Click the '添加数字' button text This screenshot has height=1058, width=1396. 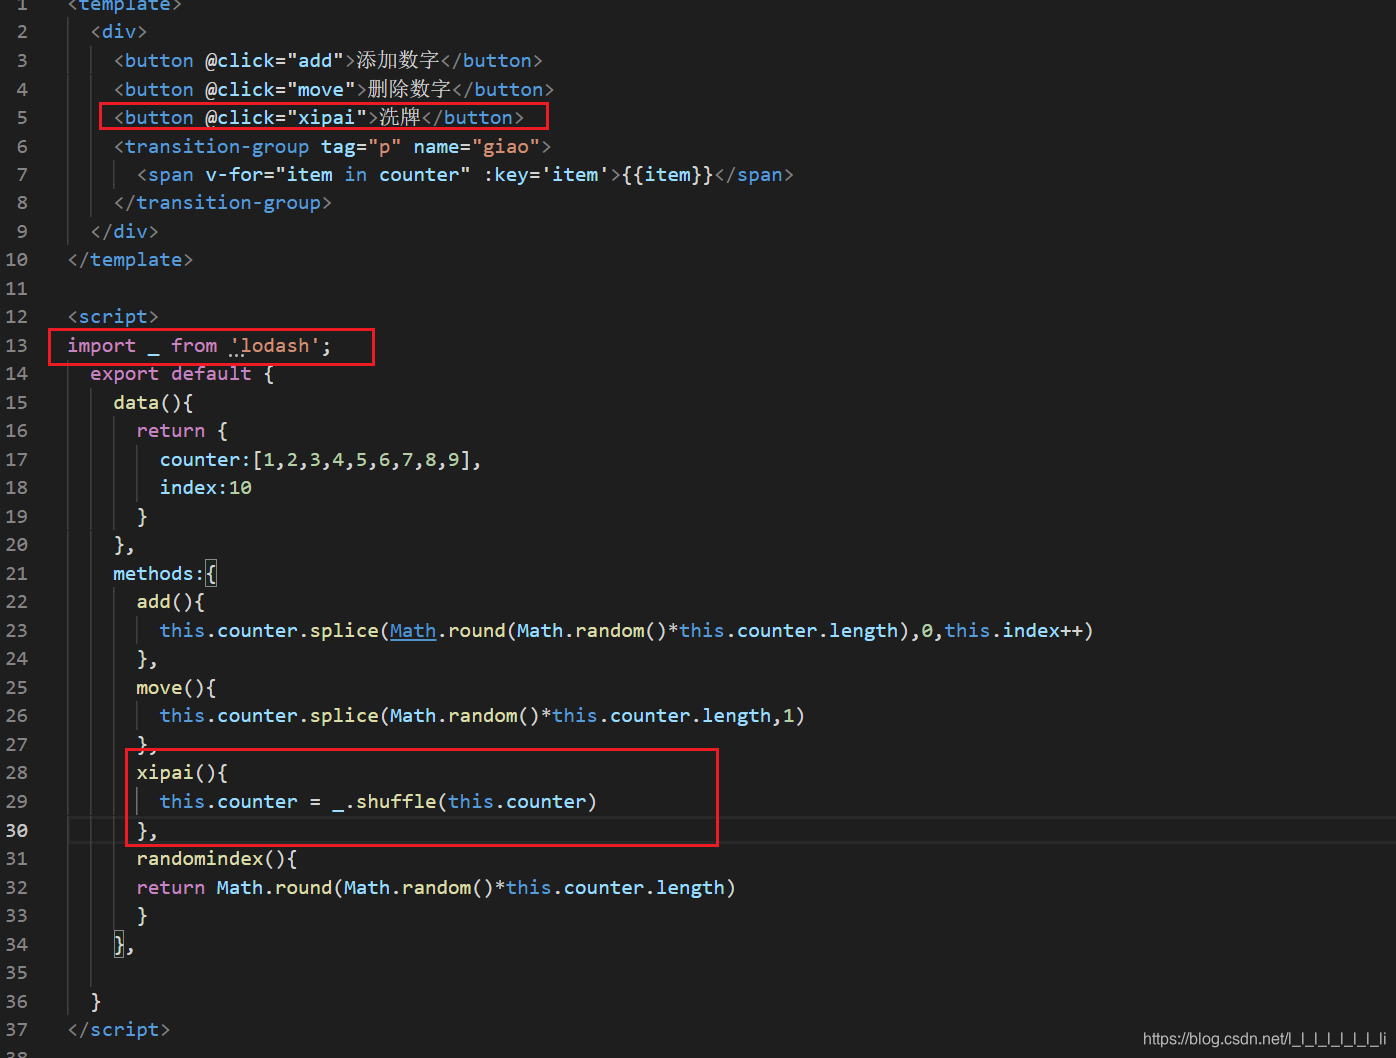[x=398, y=60]
